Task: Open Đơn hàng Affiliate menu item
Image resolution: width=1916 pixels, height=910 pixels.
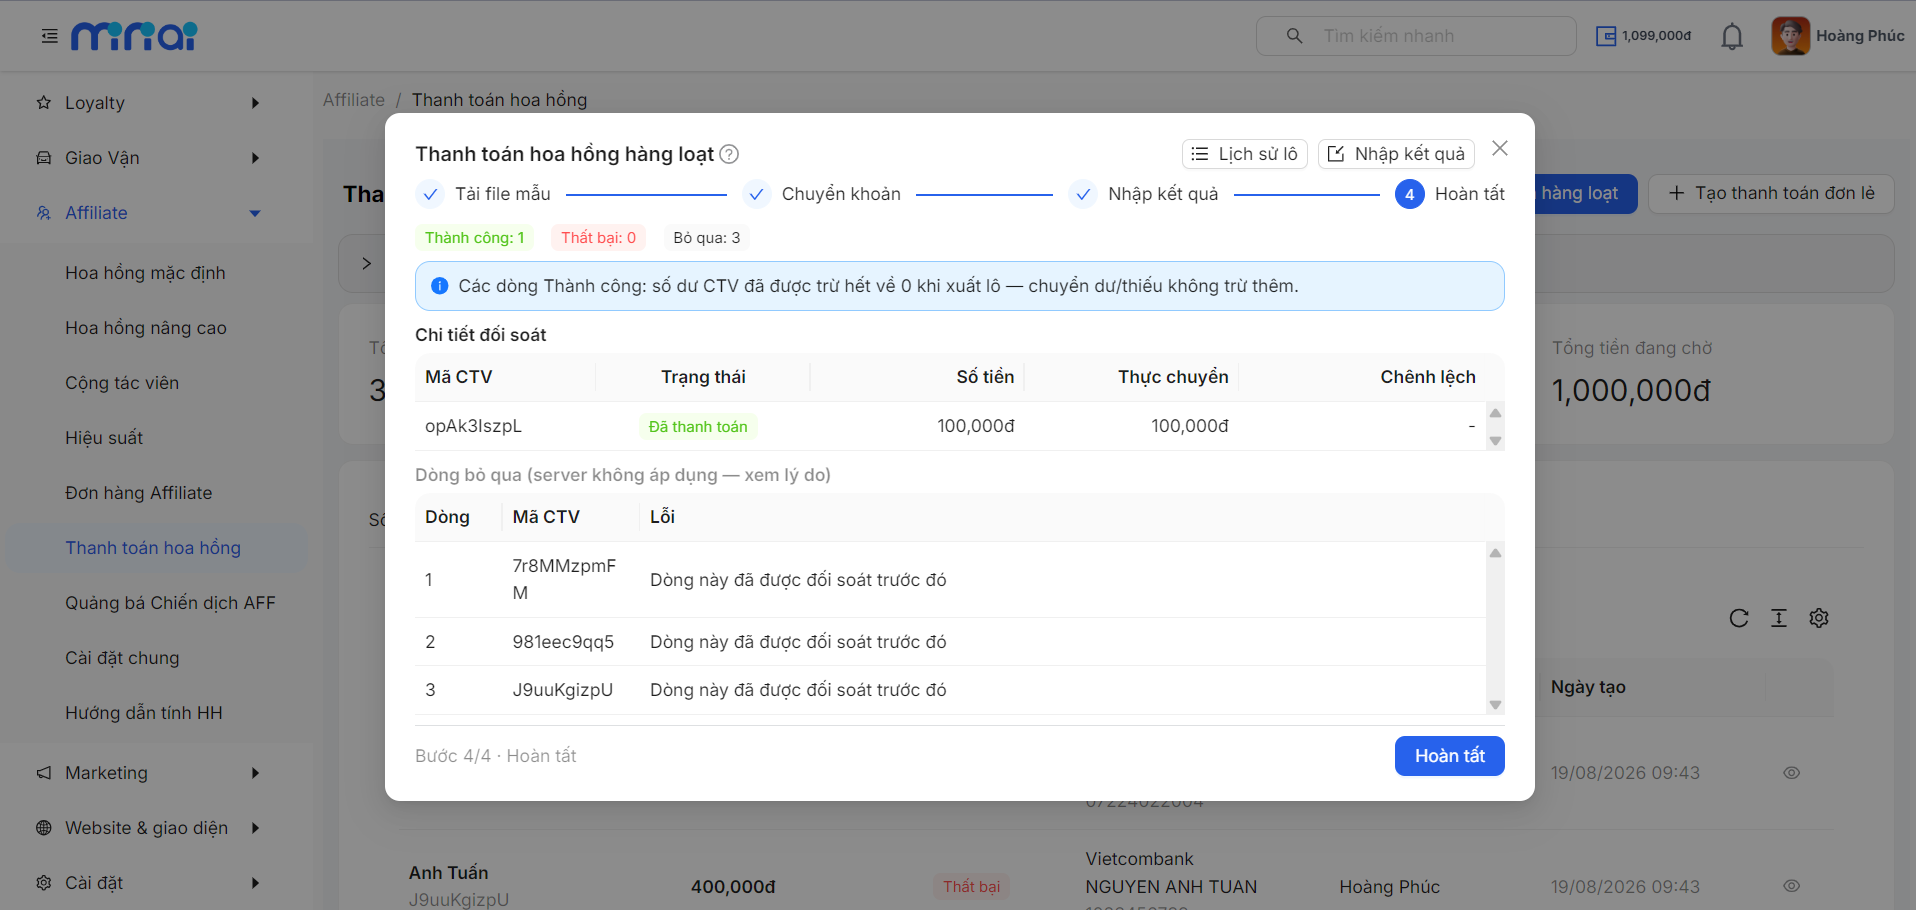Action: tap(139, 493)
